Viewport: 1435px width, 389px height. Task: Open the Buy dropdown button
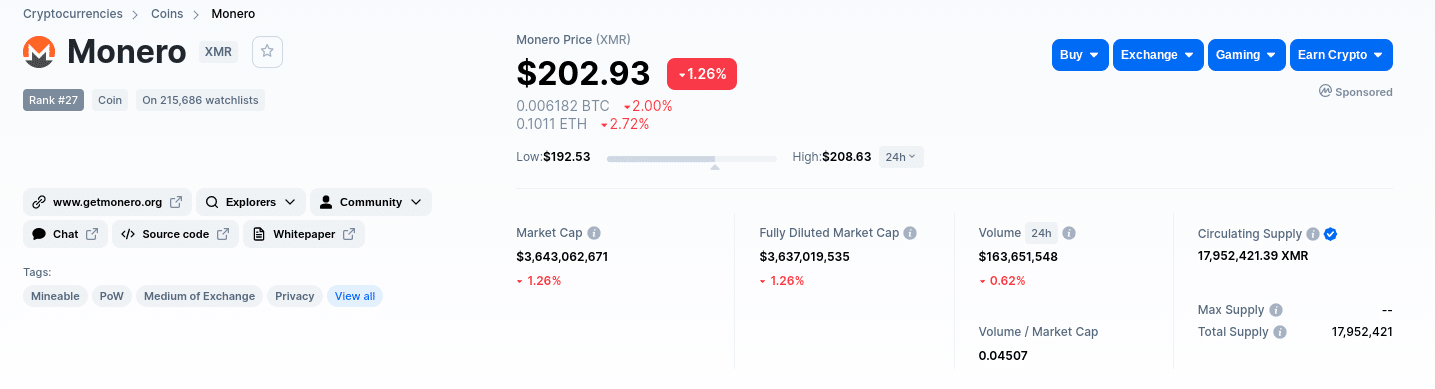point(1080,55)
